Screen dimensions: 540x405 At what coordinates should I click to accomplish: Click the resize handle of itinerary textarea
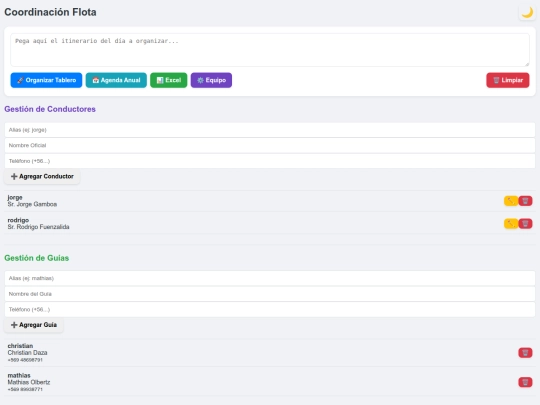[x=527, y=64]
